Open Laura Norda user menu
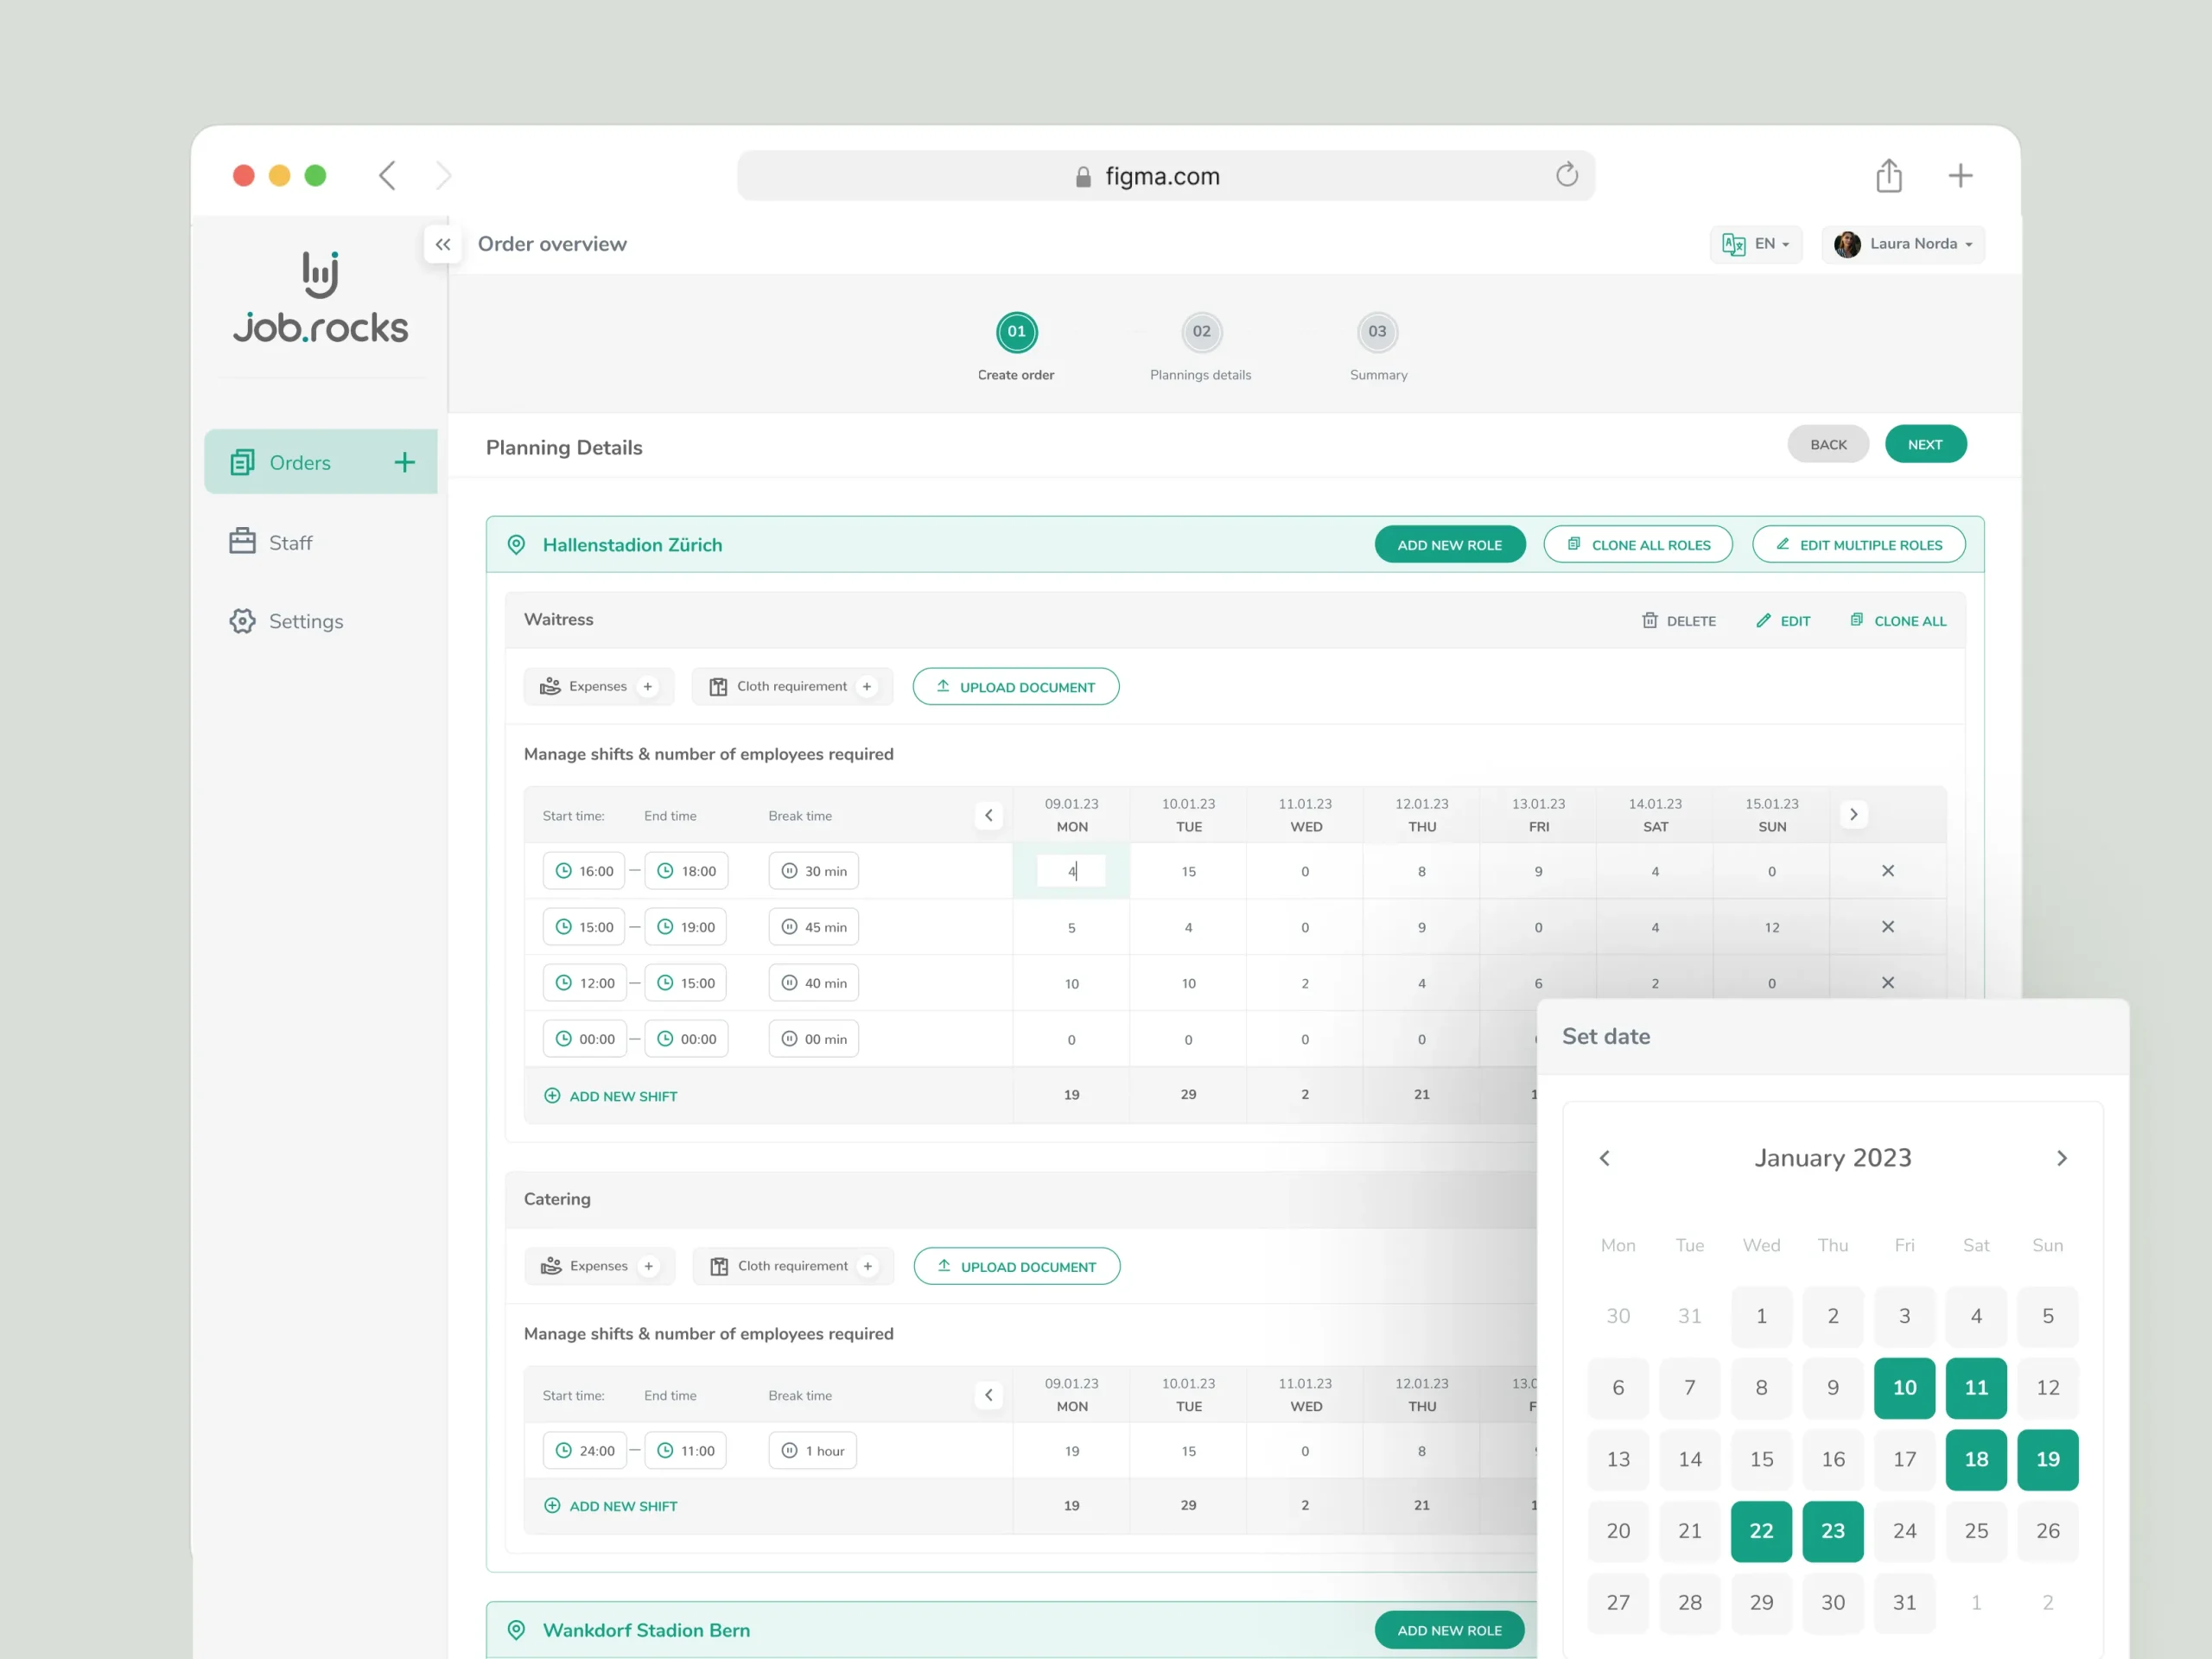The image size is (2212, 1659). pos(1902,244)
